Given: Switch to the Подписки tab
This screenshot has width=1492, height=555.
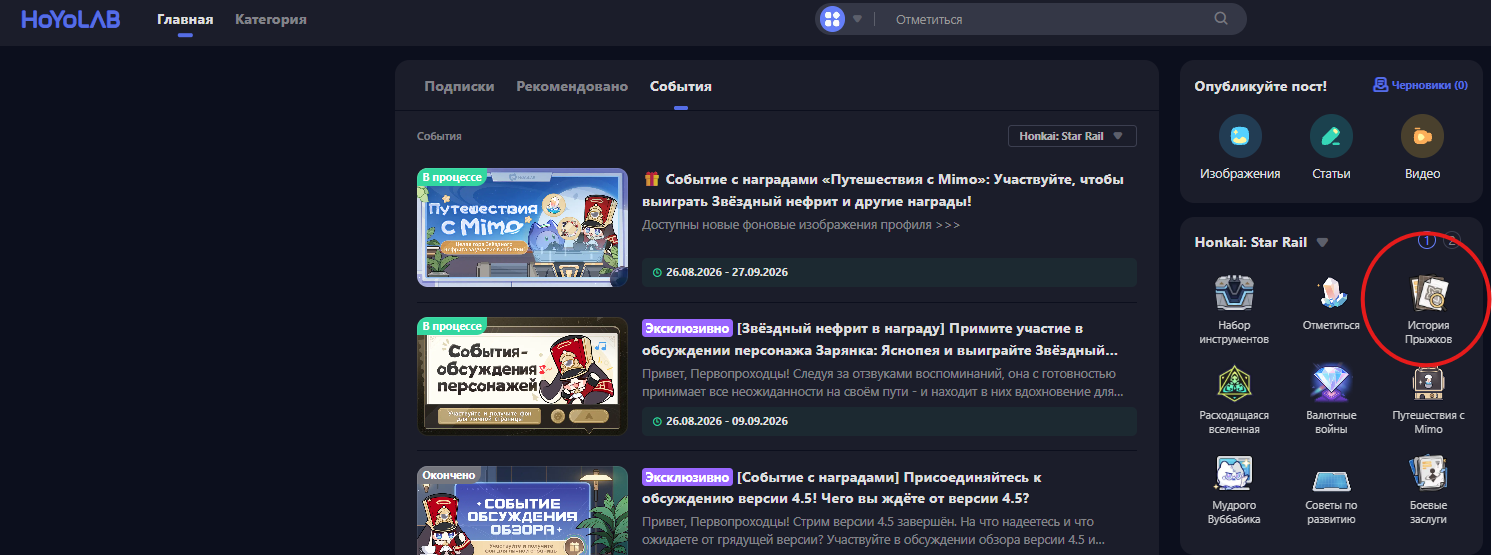Looking at the screenshot, I should (459, 86).
